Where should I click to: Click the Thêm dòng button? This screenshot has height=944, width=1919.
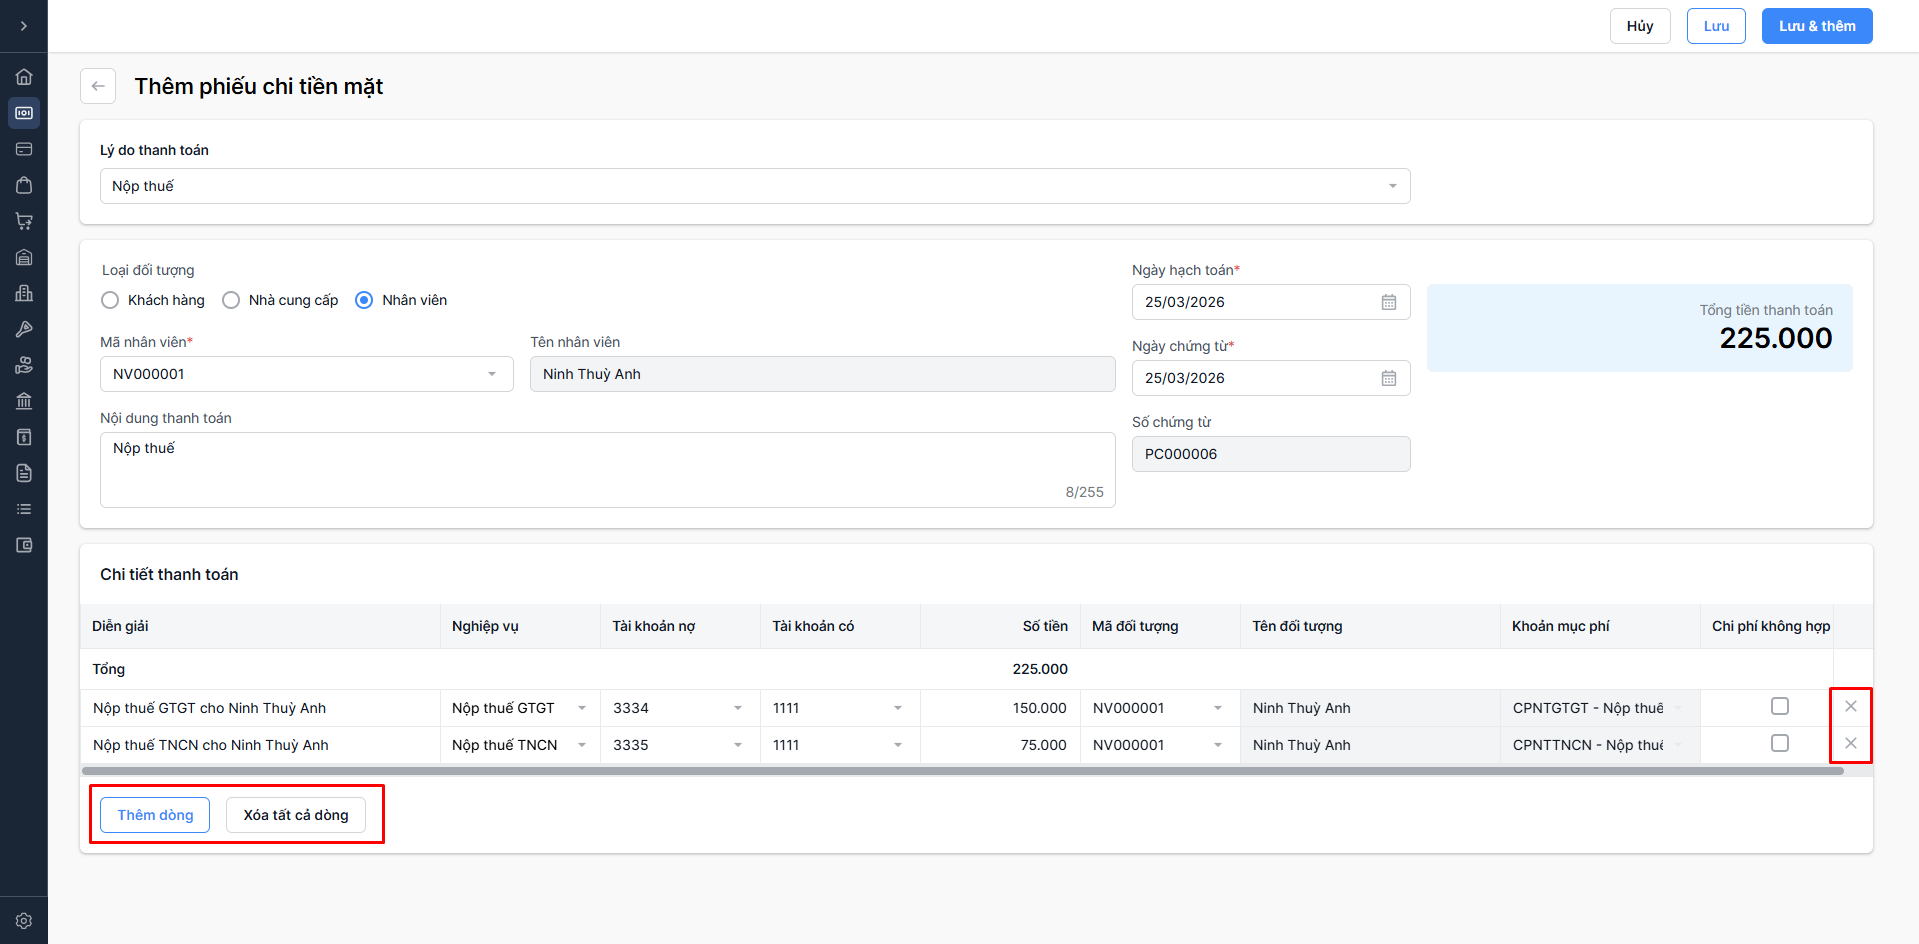(x=155, y=815)
